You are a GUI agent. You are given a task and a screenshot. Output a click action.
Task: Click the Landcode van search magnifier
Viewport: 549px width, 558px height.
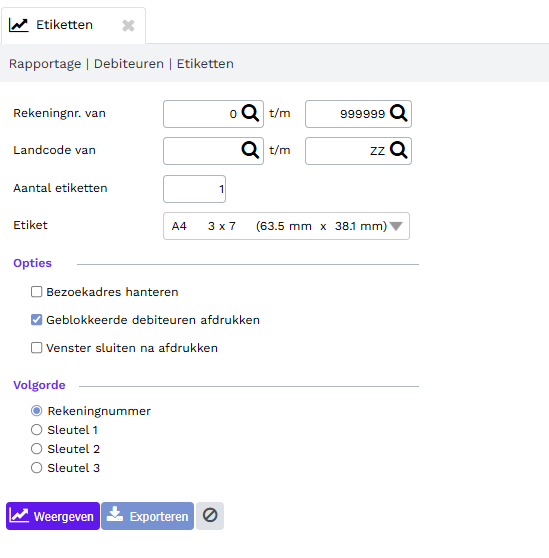250,150
